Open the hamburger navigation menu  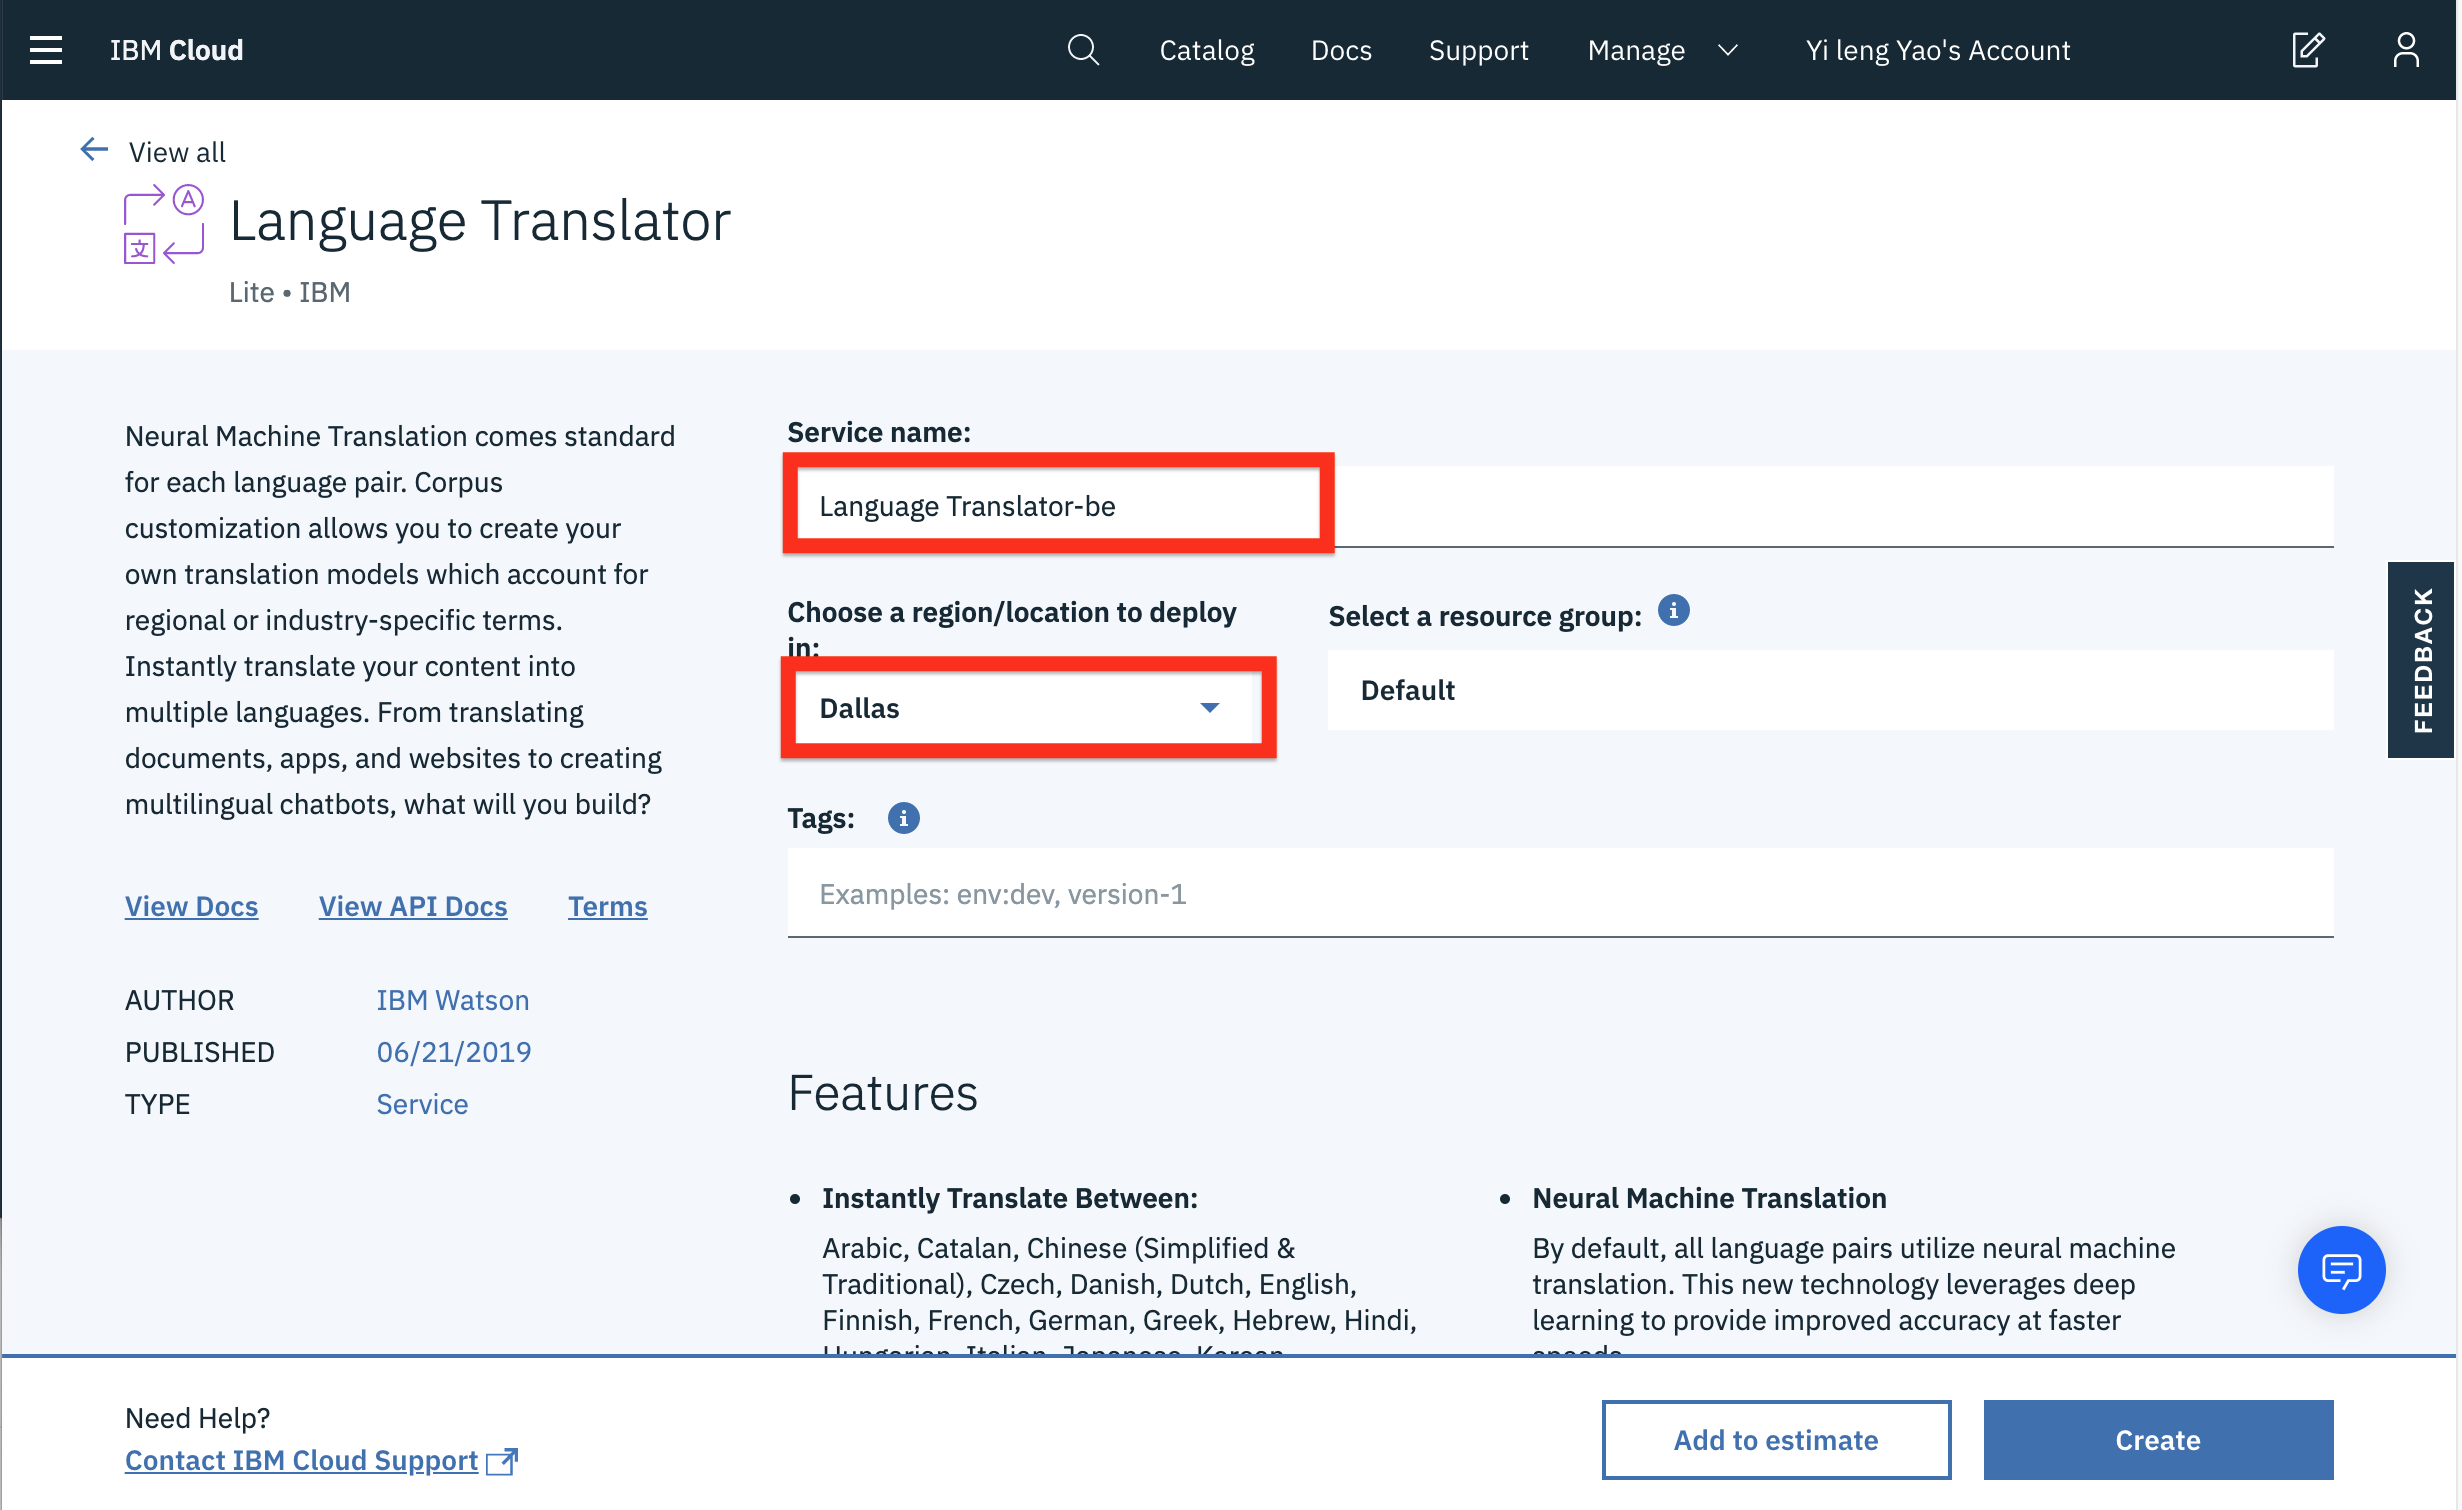pos(46,50)
